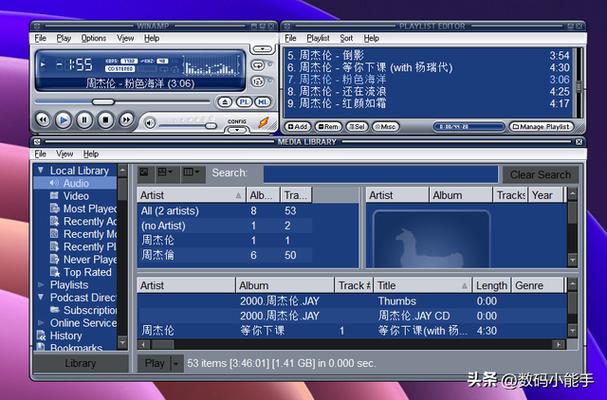Mute audio via speaker icon

click(x=150, y=123)
